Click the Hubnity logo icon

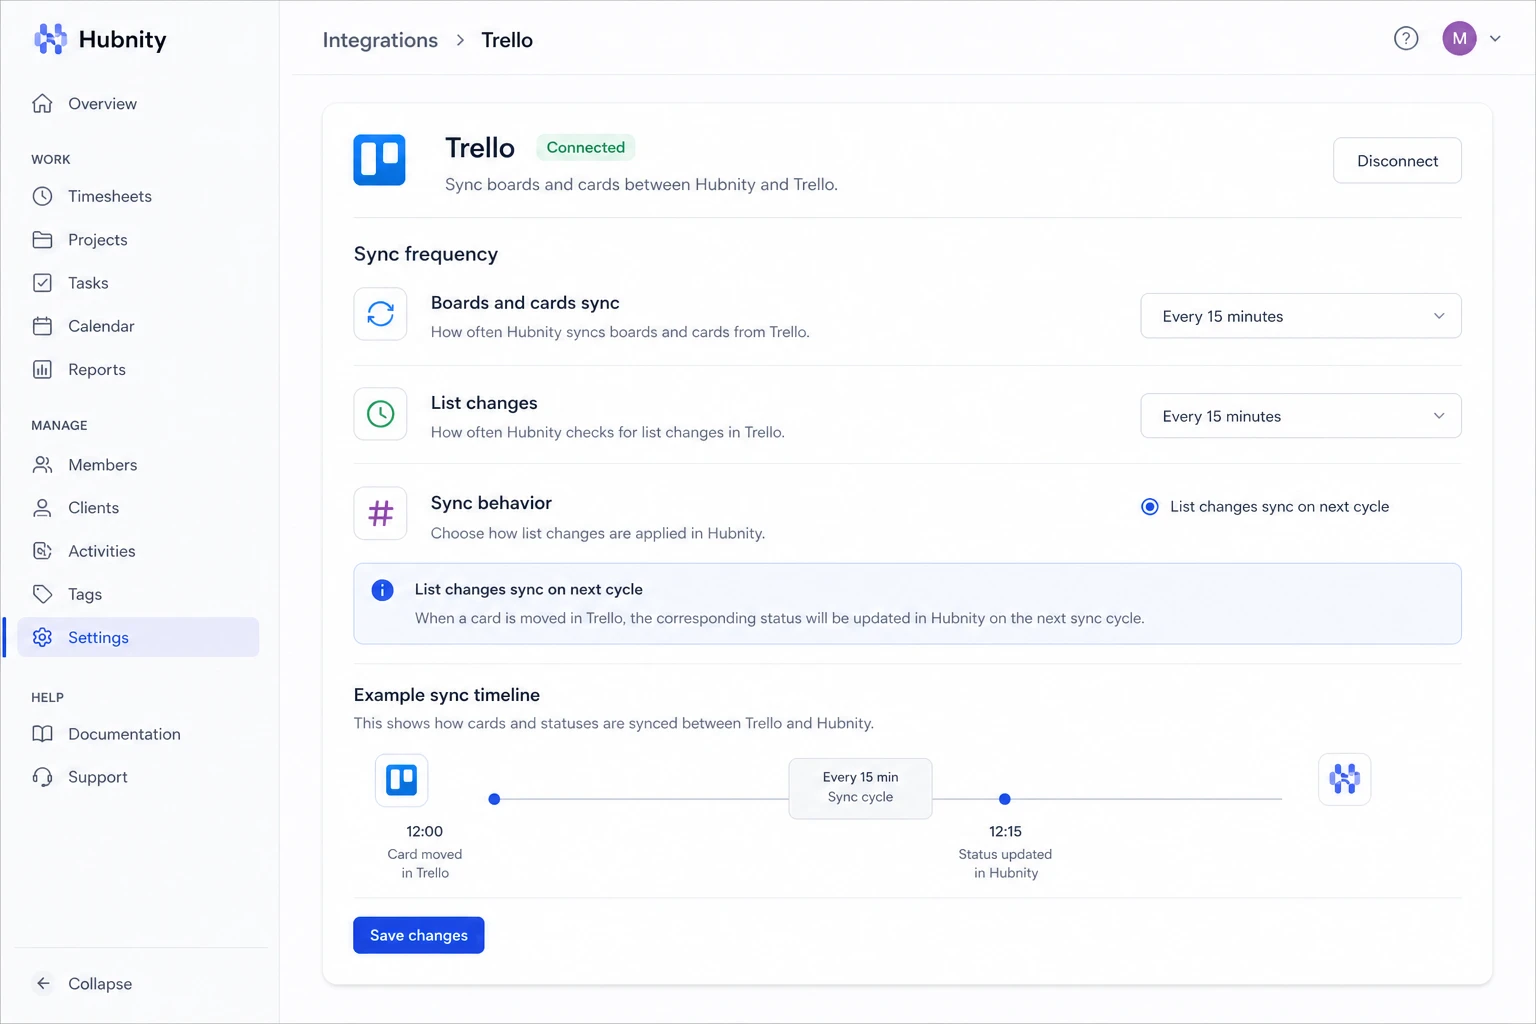click(x=50, y=39)
